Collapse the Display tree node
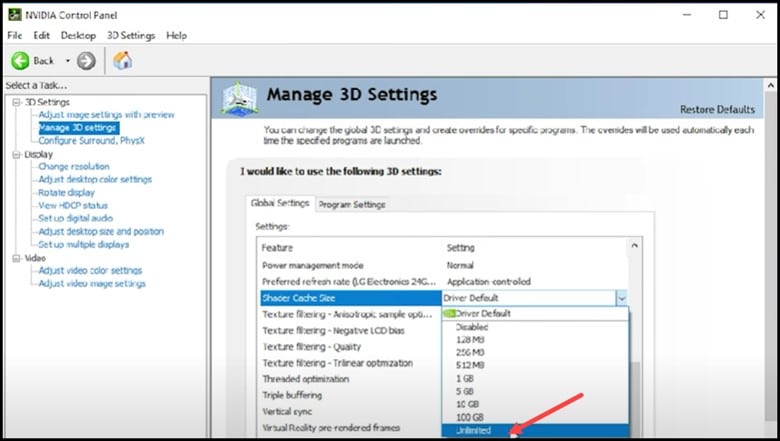This screenshot has width=780, height=441. coord(15,154)
